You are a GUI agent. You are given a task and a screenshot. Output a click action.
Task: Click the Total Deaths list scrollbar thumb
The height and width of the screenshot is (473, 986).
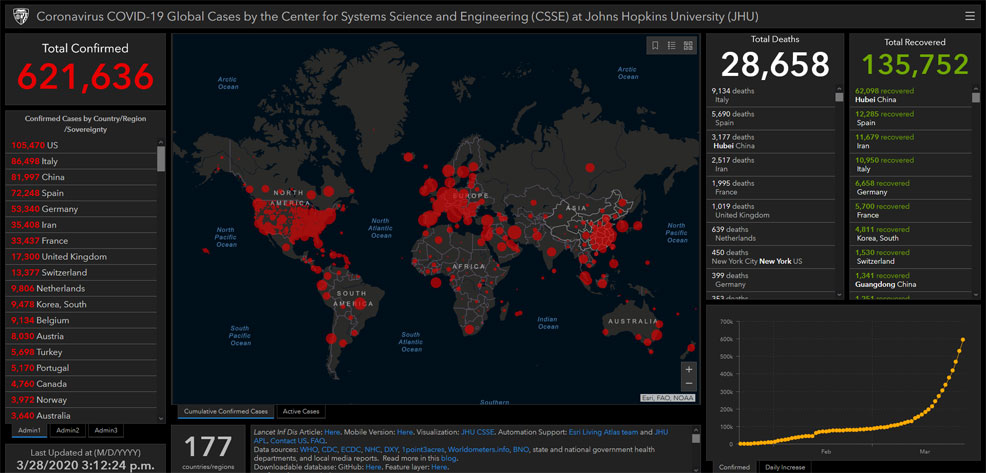tap(839, 97)
